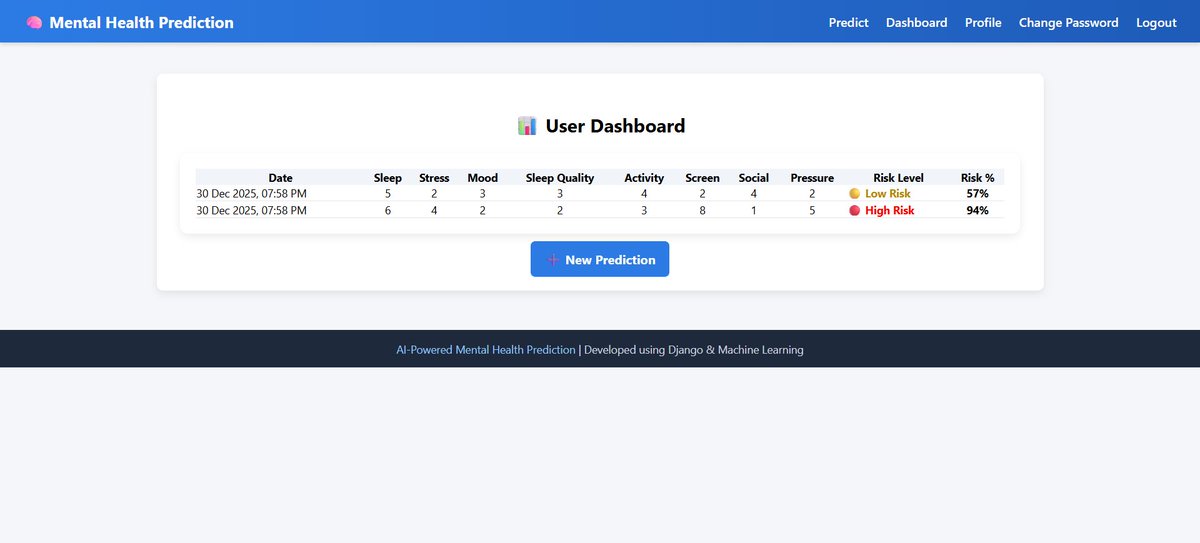Screen dimensions: 1200x543
Task: Log out using the Logout link
Action: click(x=1156, y=22)
